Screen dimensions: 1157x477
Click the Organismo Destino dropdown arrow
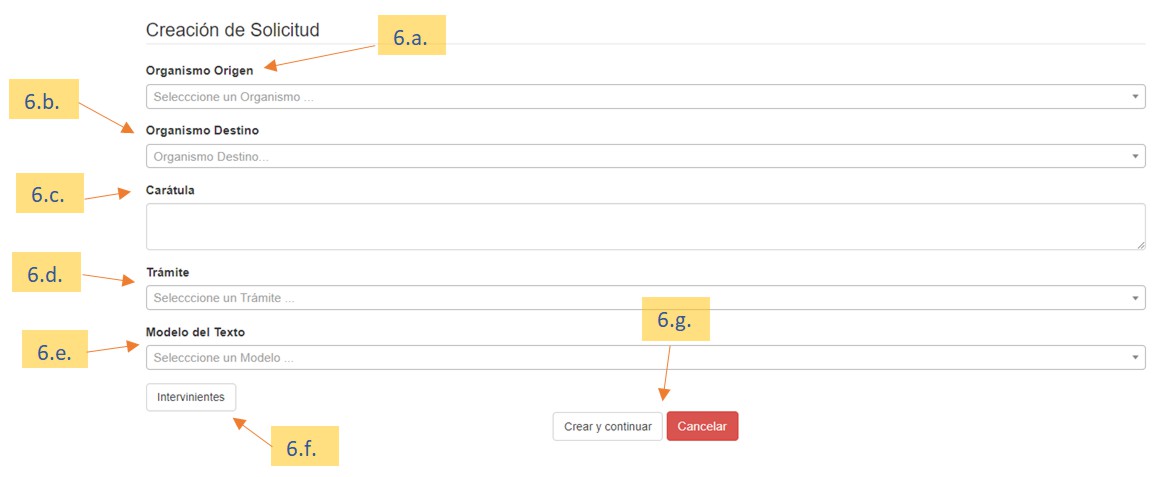[x=1135, y=157]
